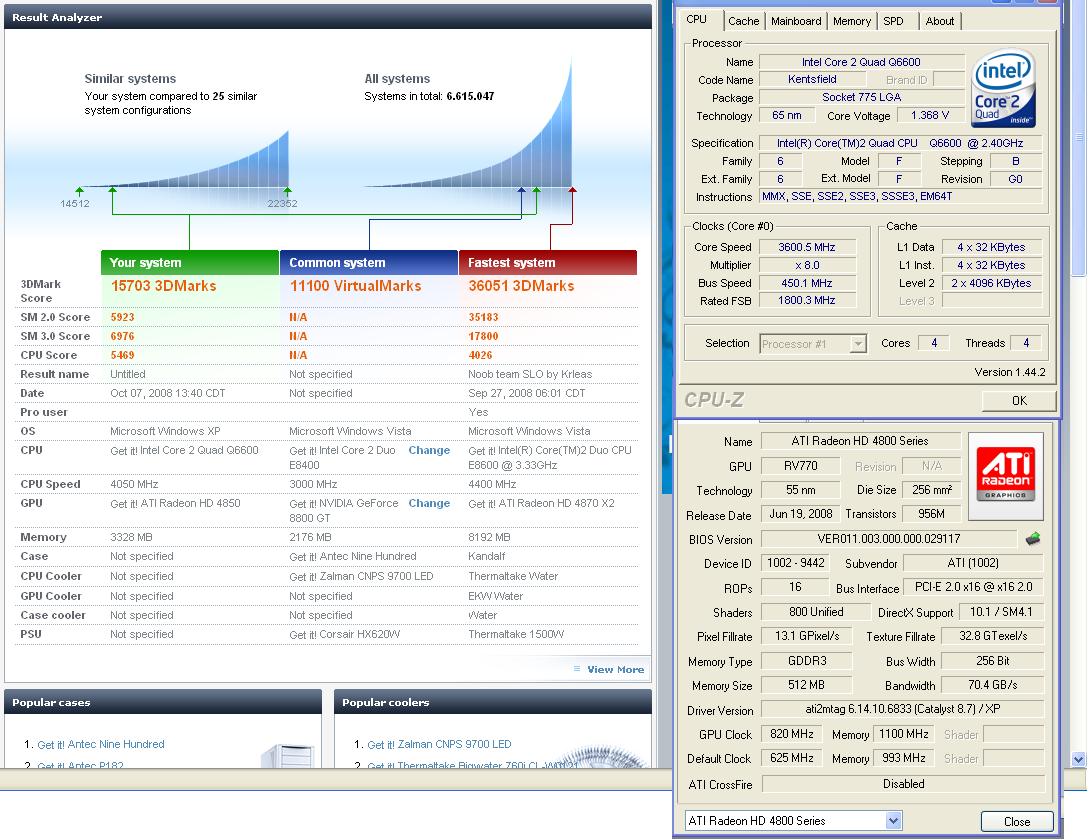Click View More link

tap(615, 670)
